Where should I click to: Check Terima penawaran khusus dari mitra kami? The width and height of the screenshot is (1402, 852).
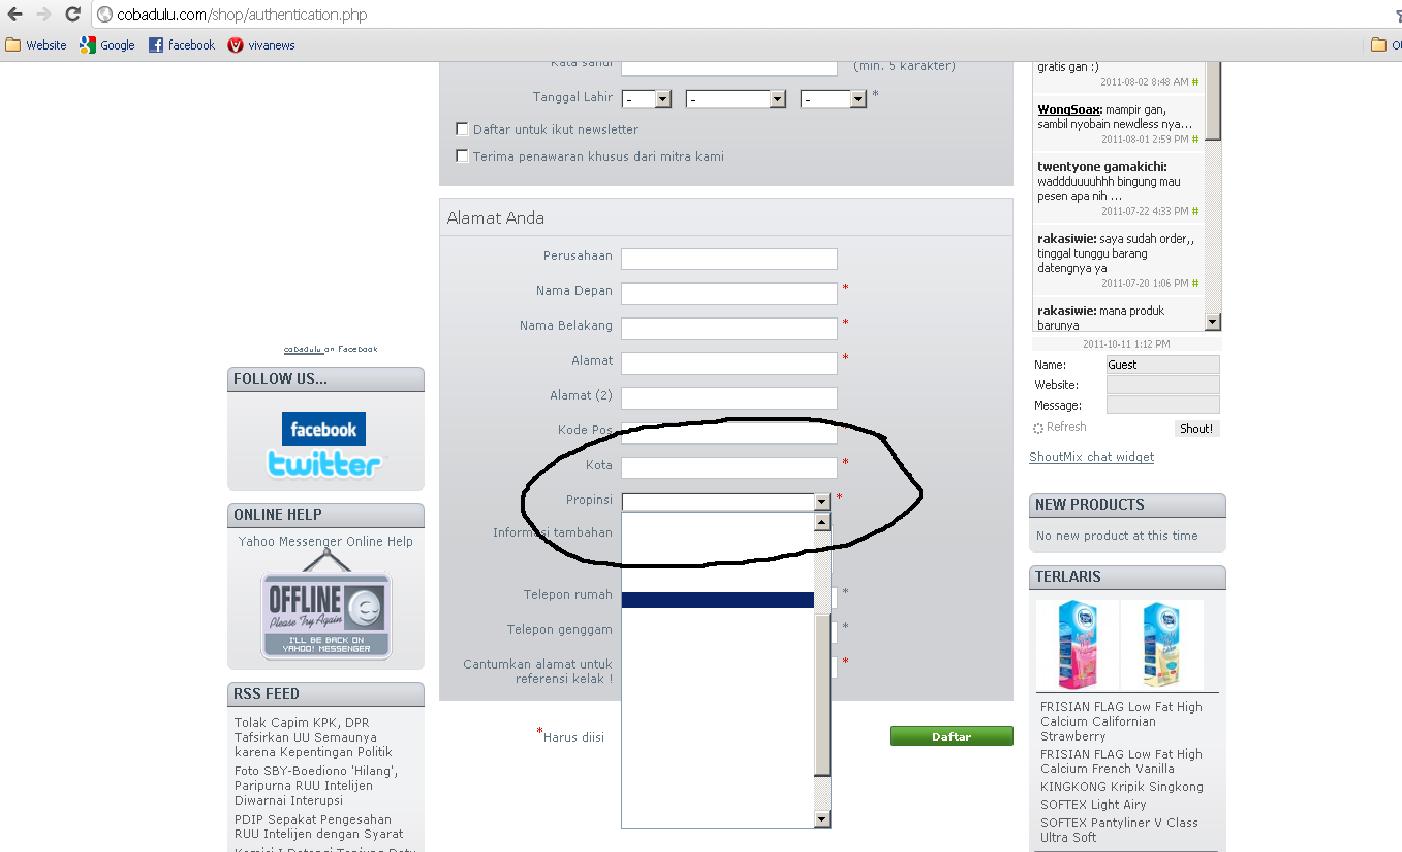(x=462, y=156)
